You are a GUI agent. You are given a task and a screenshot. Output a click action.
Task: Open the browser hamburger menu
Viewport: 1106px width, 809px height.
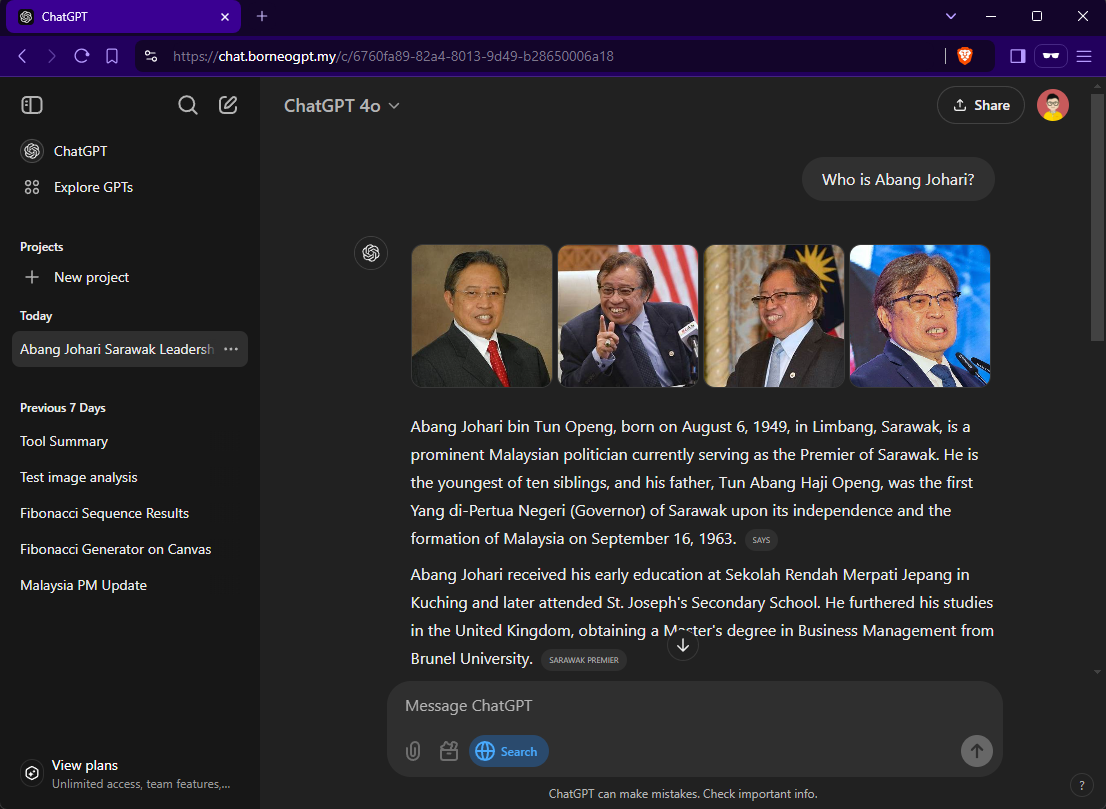point(1084,57)
